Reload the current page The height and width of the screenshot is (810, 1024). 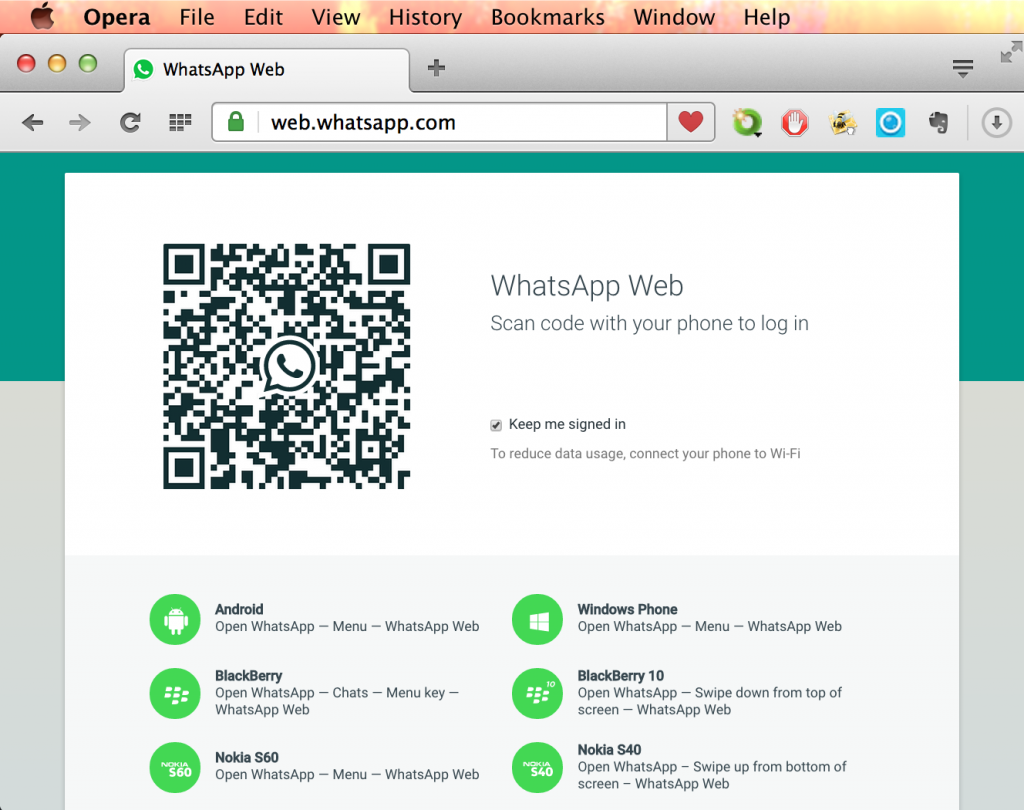(130, 122)
